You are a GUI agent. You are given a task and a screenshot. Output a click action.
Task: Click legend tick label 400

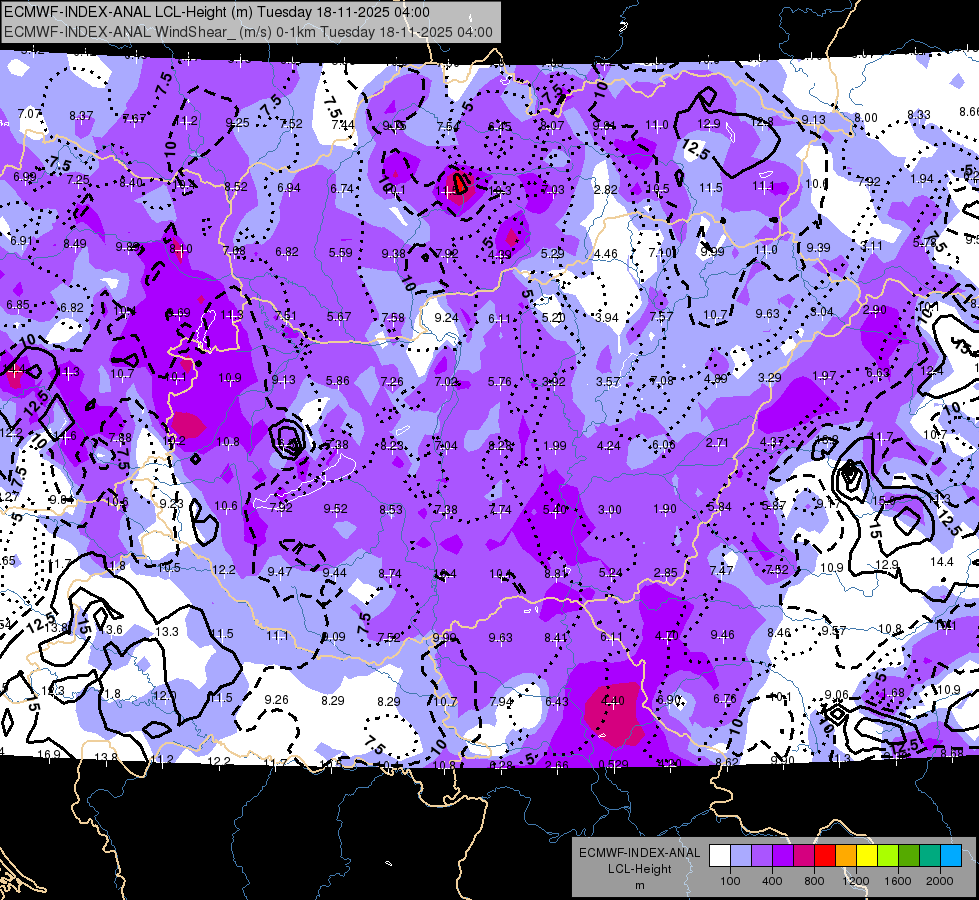772,881
